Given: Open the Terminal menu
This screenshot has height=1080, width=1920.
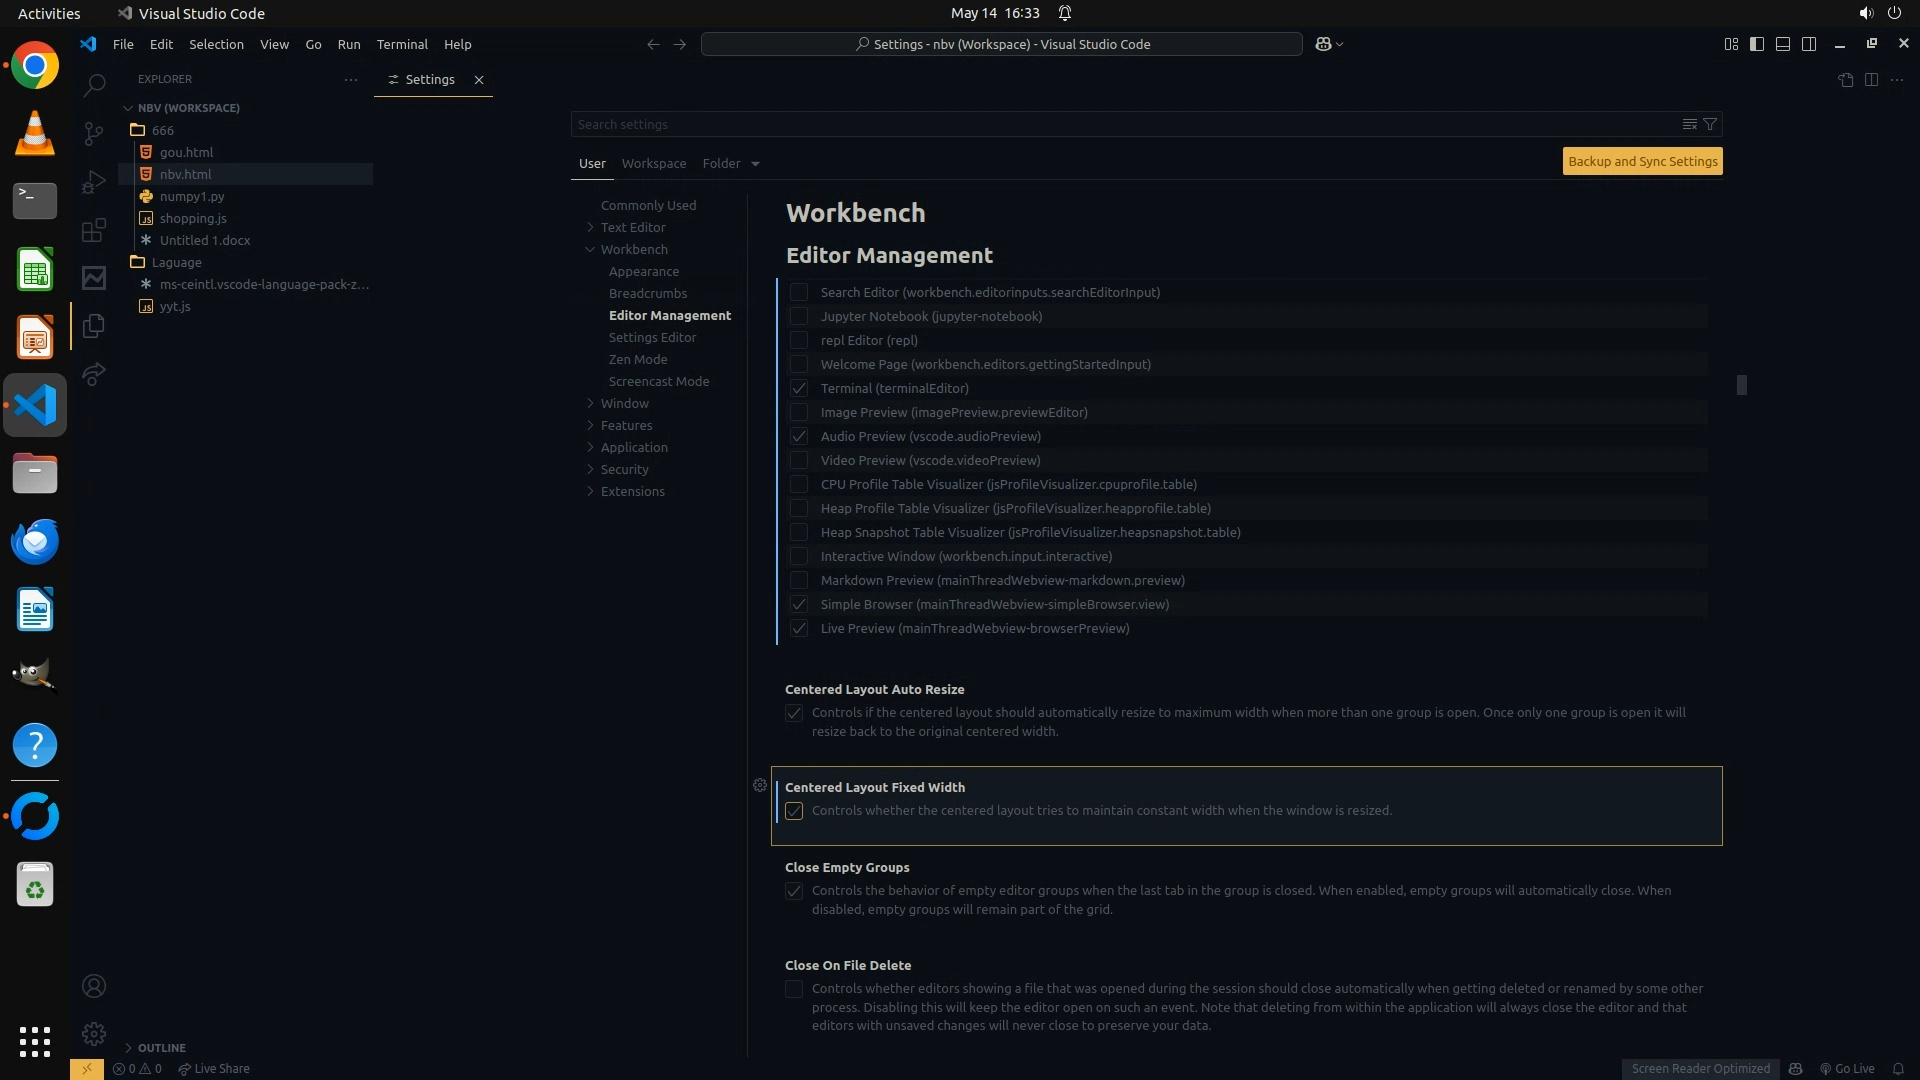Looking at the screenshot, I should (402, 44).
